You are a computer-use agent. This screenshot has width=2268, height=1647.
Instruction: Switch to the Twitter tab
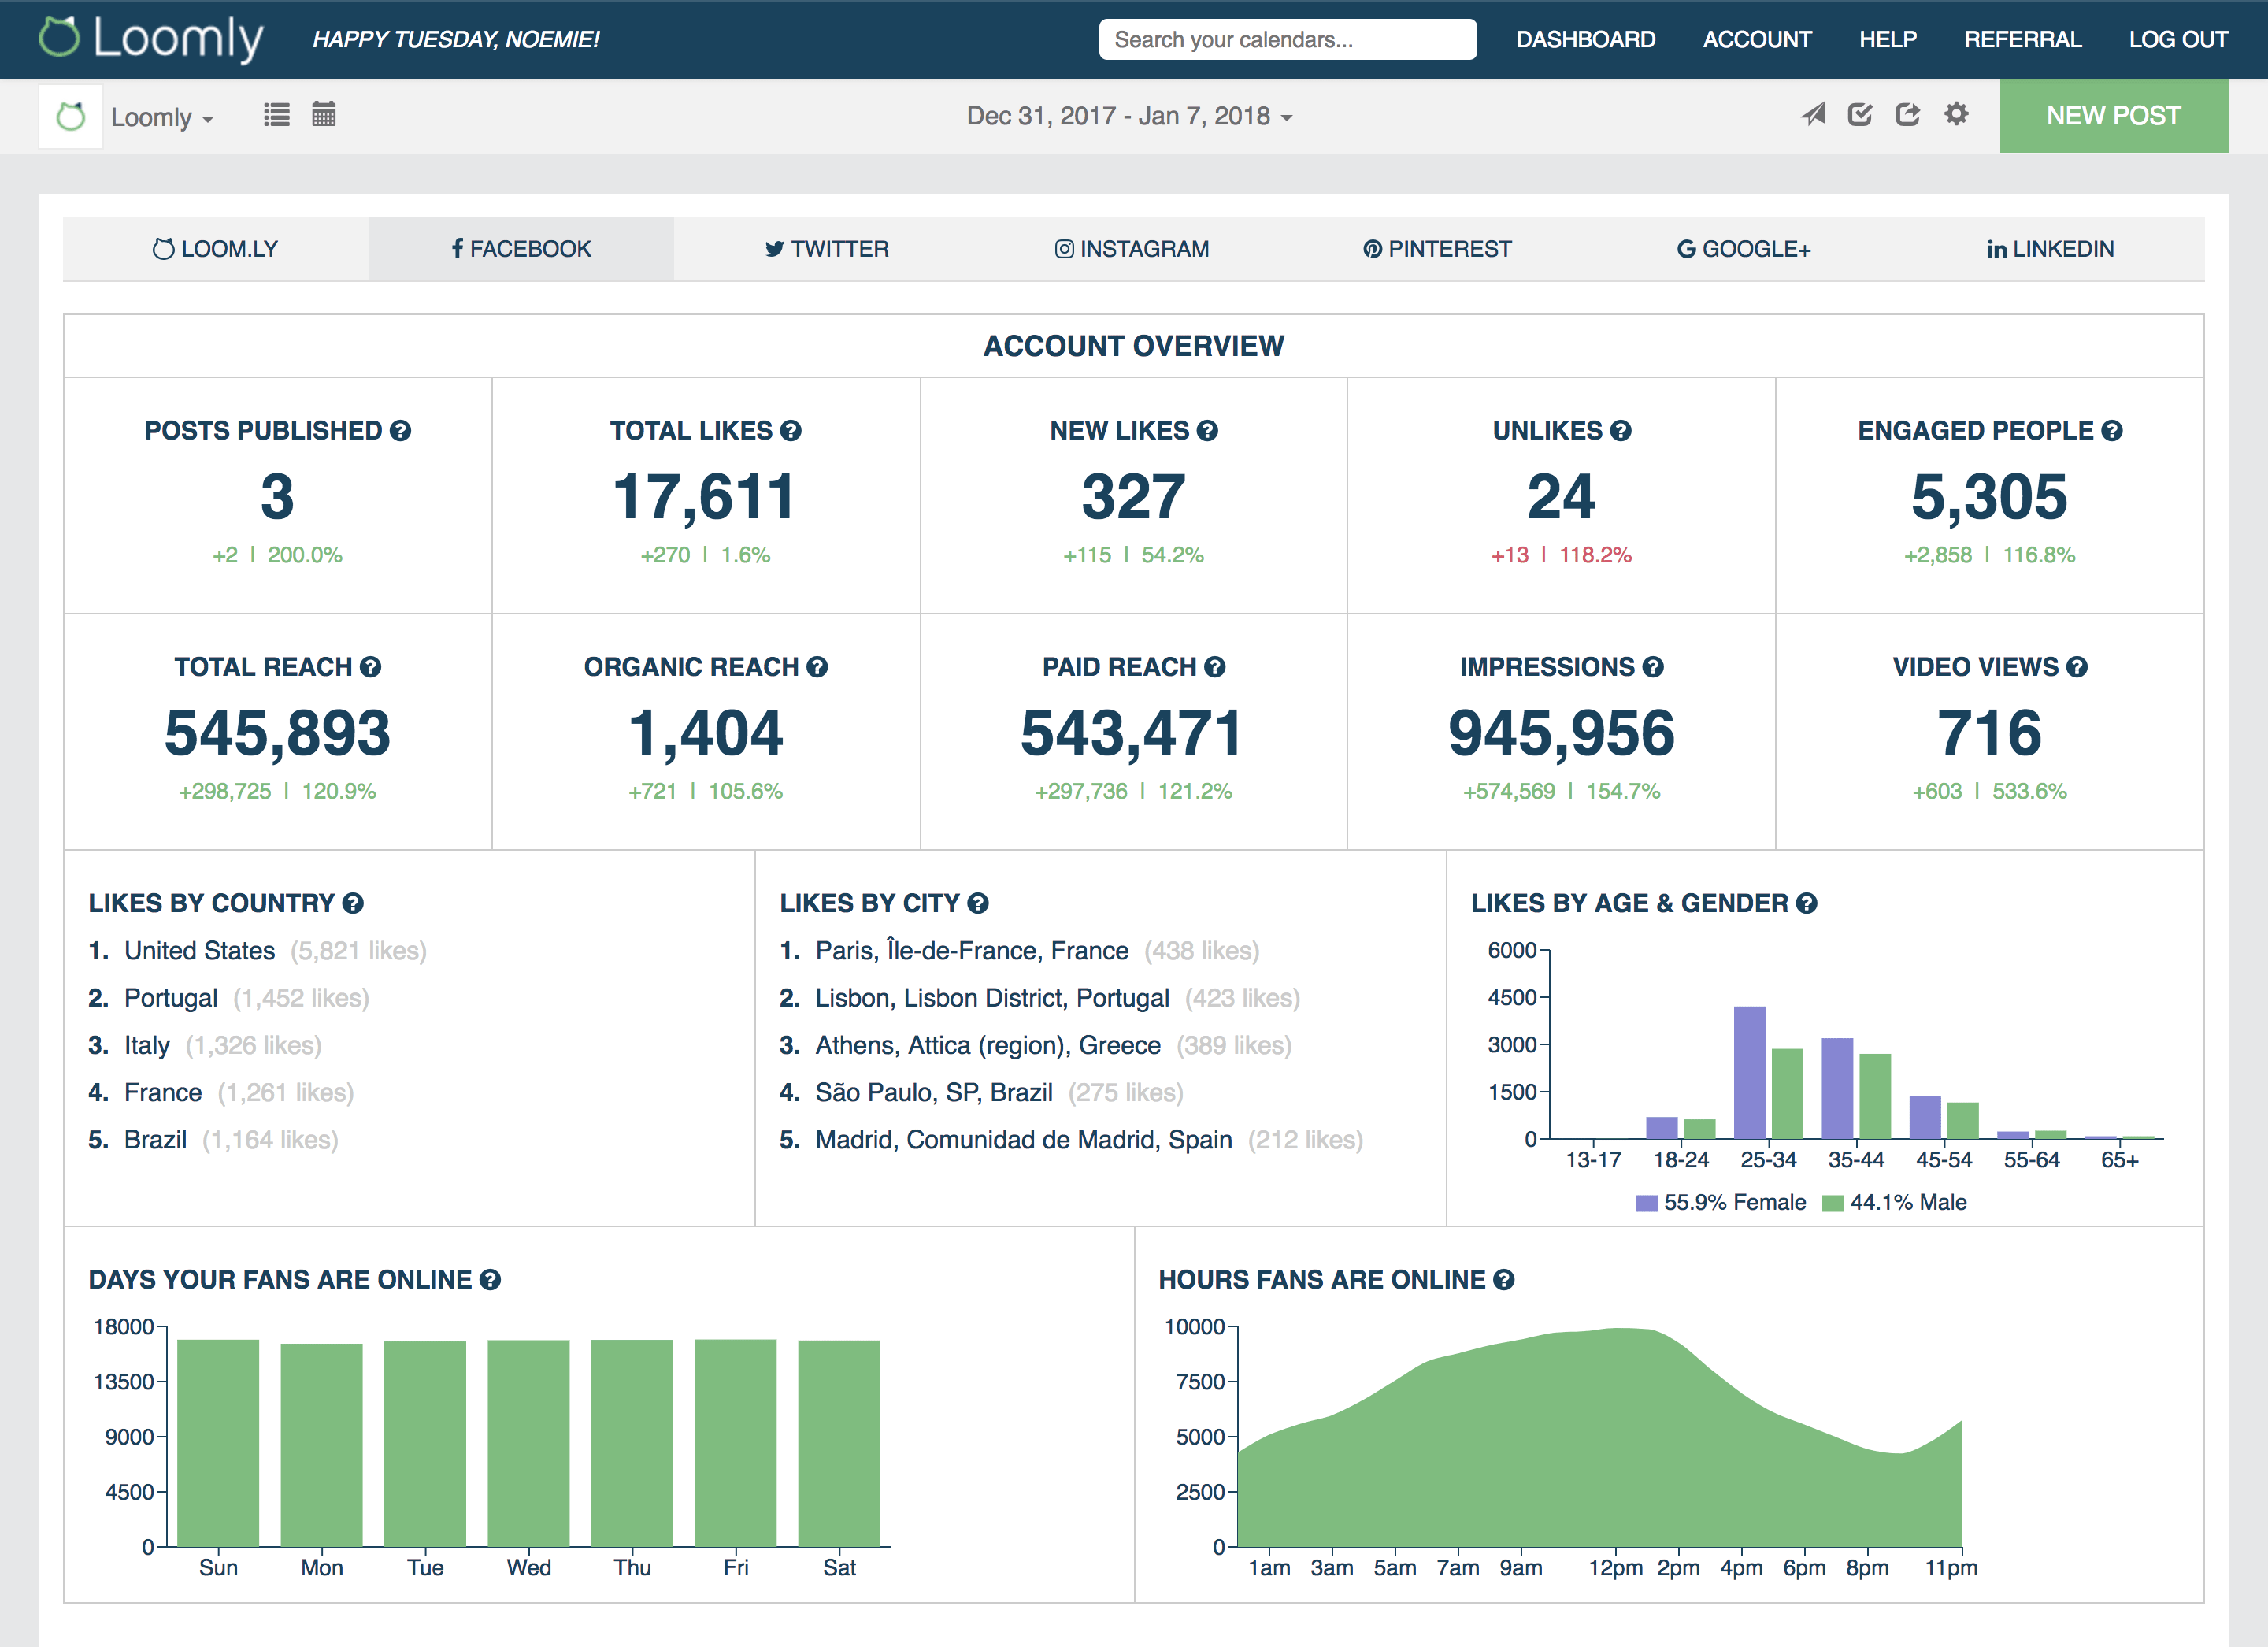tap(827, 249)
